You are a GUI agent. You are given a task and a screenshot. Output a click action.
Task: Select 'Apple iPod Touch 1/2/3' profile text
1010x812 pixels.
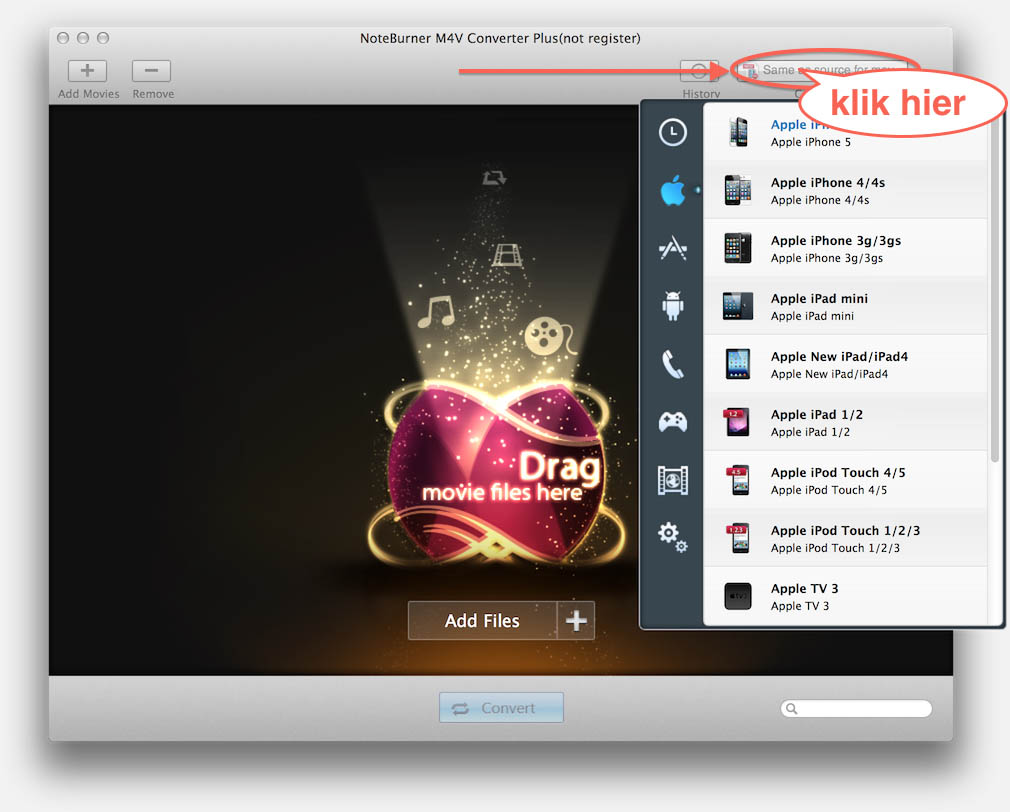click(845, 531)
